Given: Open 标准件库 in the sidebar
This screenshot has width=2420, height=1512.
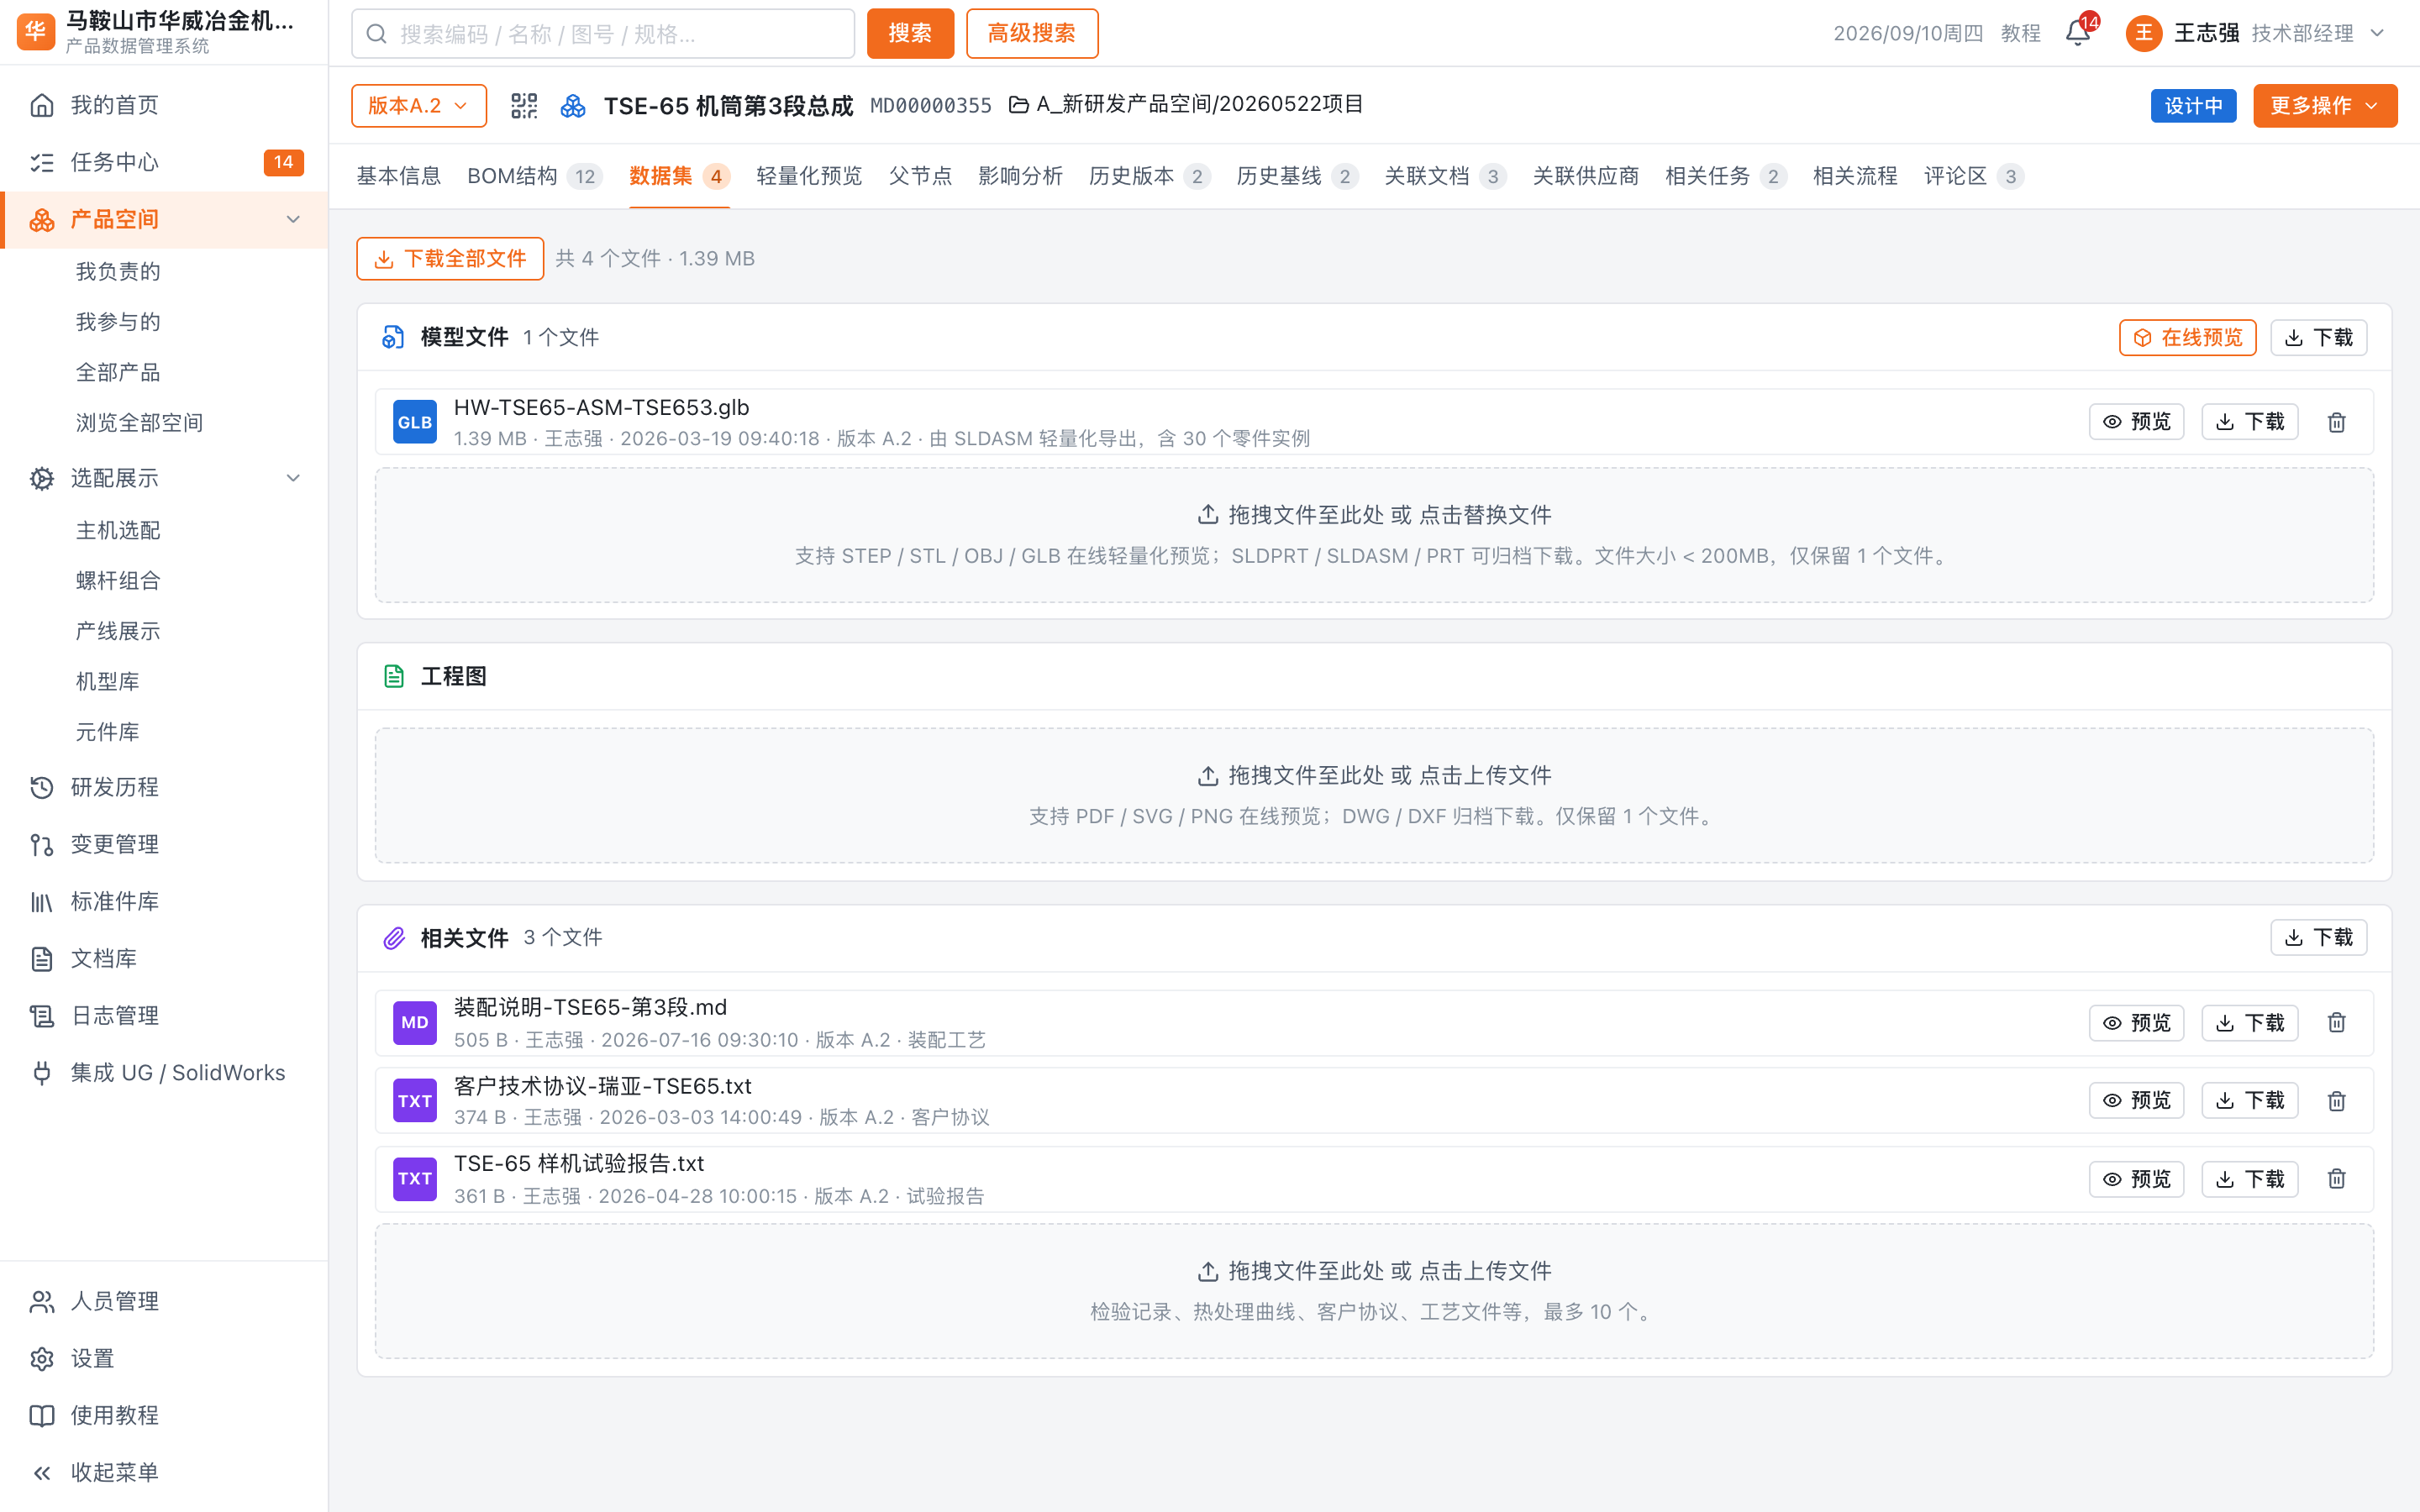Looking at the screenshot, I should [x=164, y=901].
